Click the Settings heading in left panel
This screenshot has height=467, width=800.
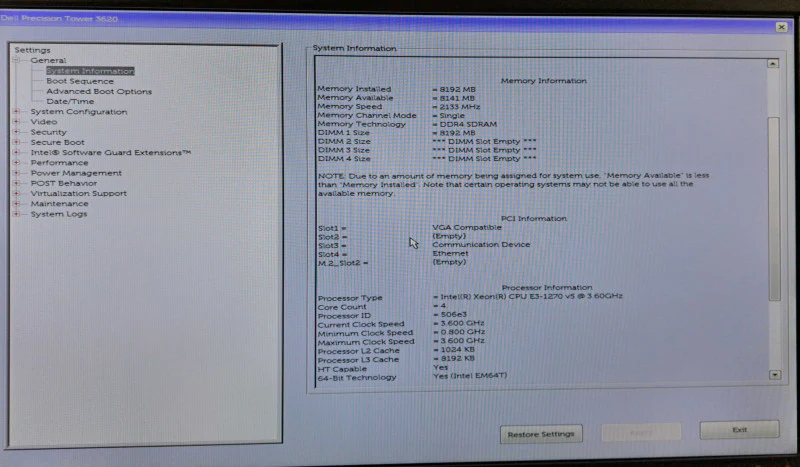coord(33,50)
